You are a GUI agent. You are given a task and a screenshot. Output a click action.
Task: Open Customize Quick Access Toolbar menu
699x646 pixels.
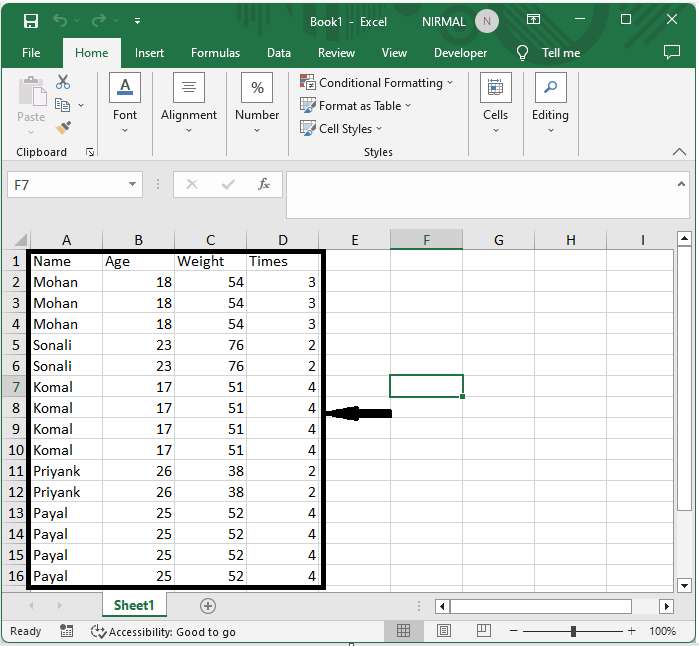138,21
